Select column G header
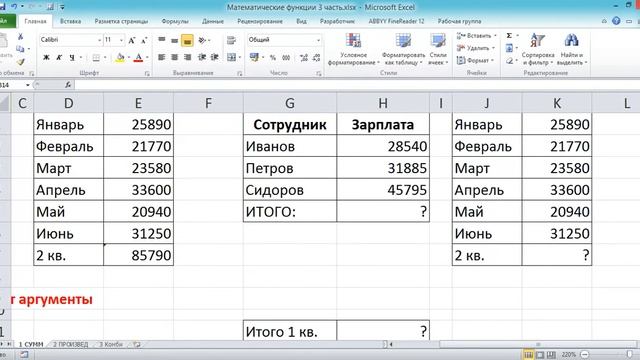 [x=290, y=103]
